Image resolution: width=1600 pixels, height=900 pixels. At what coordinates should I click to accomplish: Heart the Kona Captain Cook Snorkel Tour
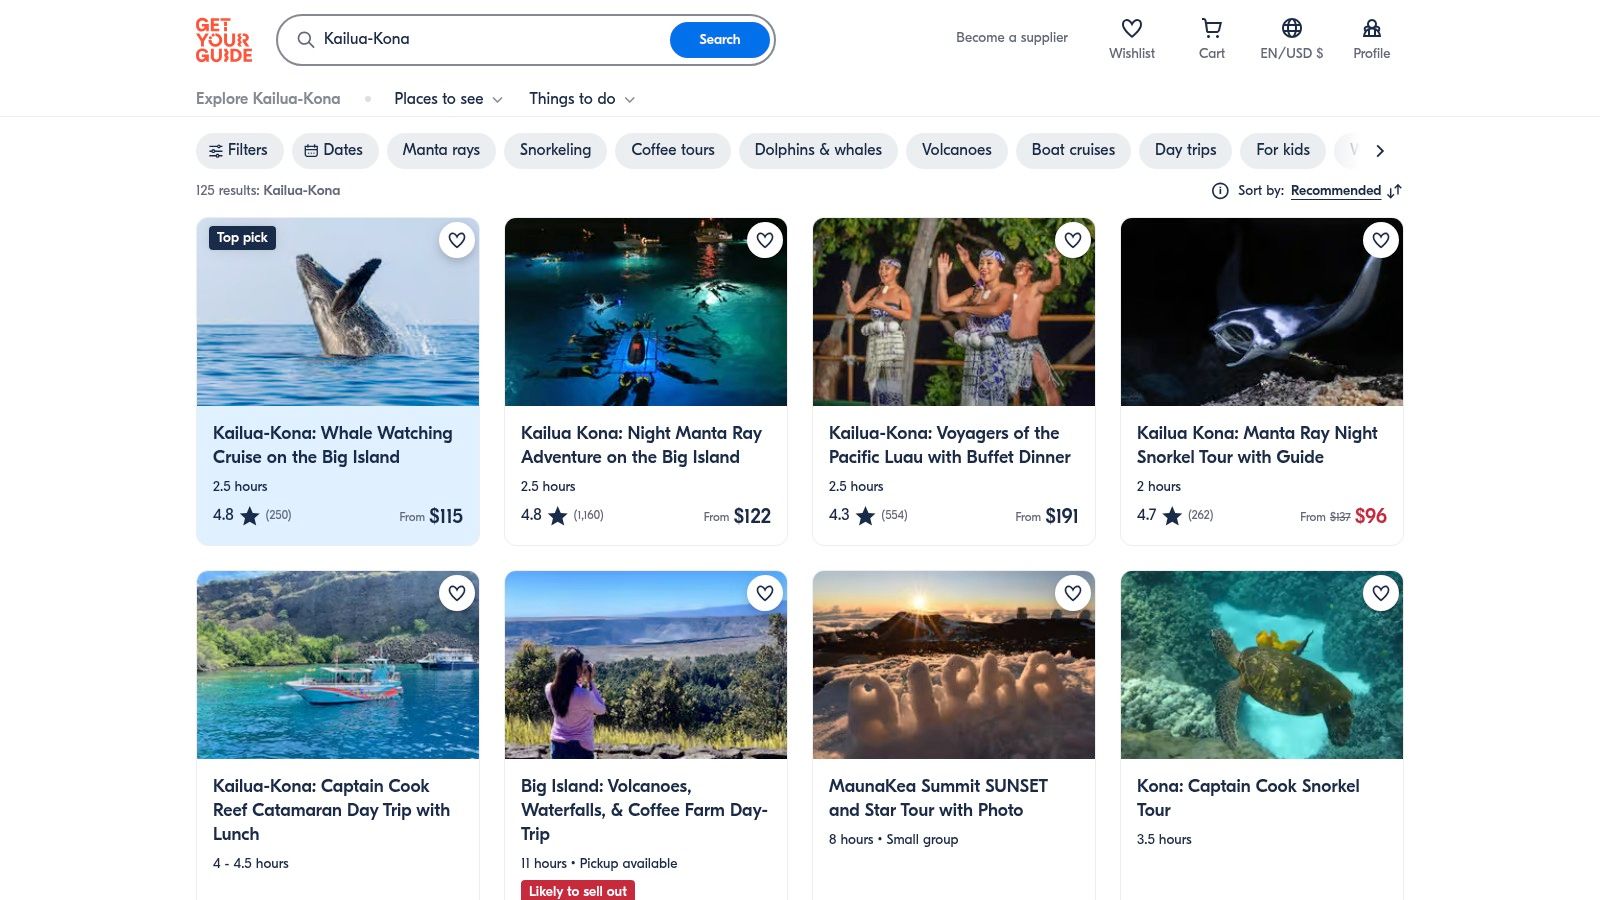point(1381,593)
